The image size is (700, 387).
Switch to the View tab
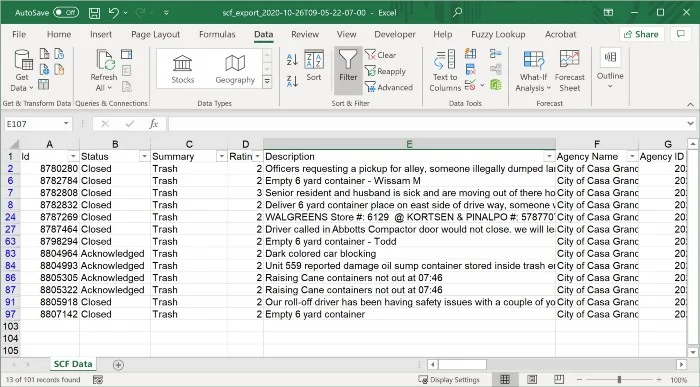pos(346,34)
